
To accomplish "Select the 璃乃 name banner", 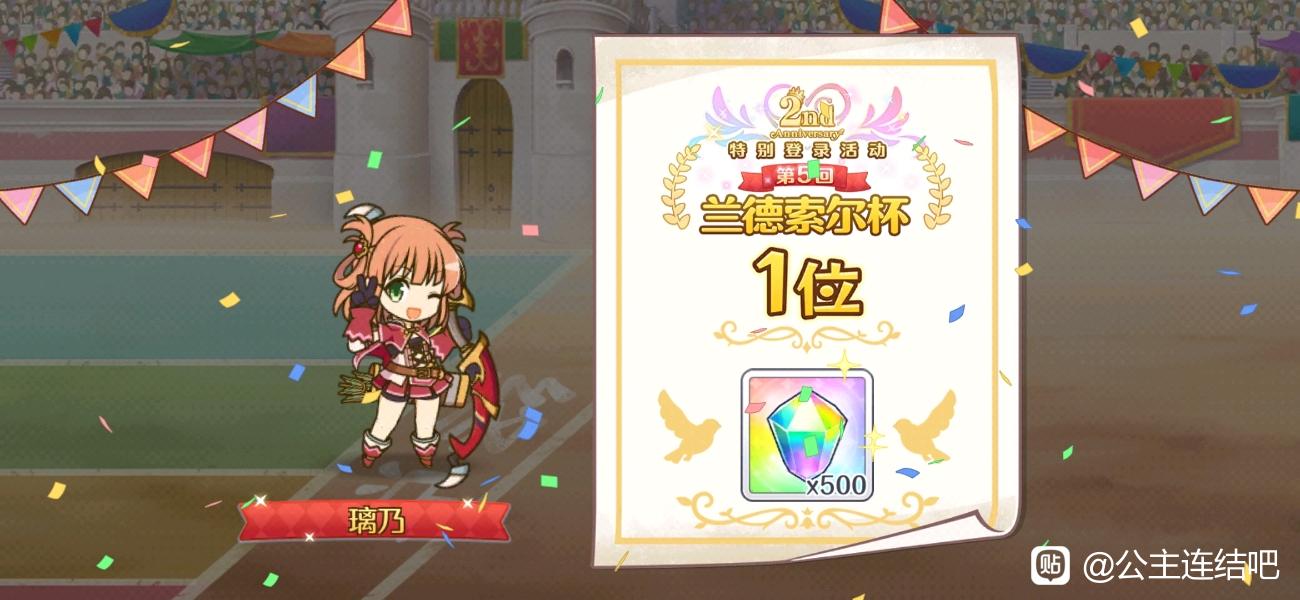I will coord(374,520).
